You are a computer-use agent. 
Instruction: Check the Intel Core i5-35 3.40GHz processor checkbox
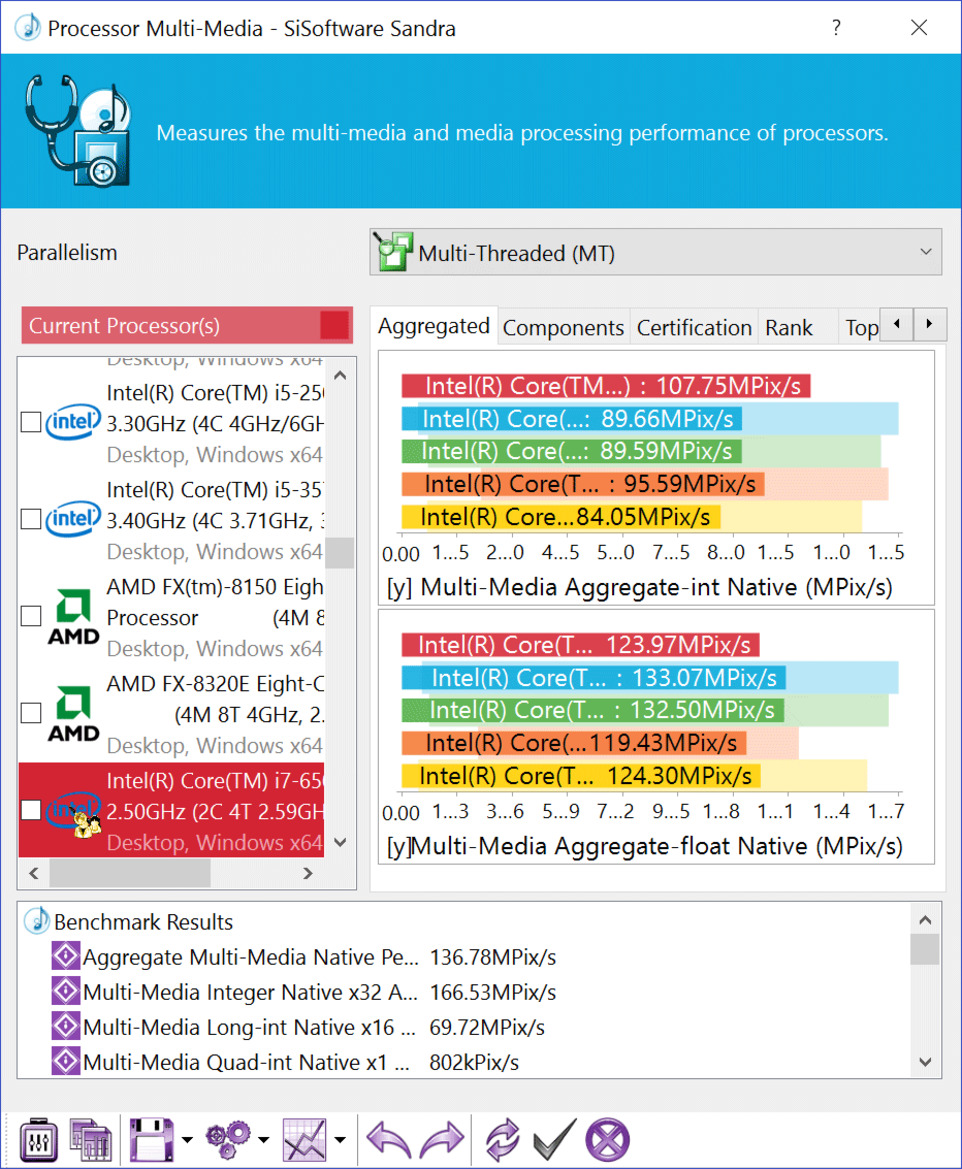coord(31,519)
